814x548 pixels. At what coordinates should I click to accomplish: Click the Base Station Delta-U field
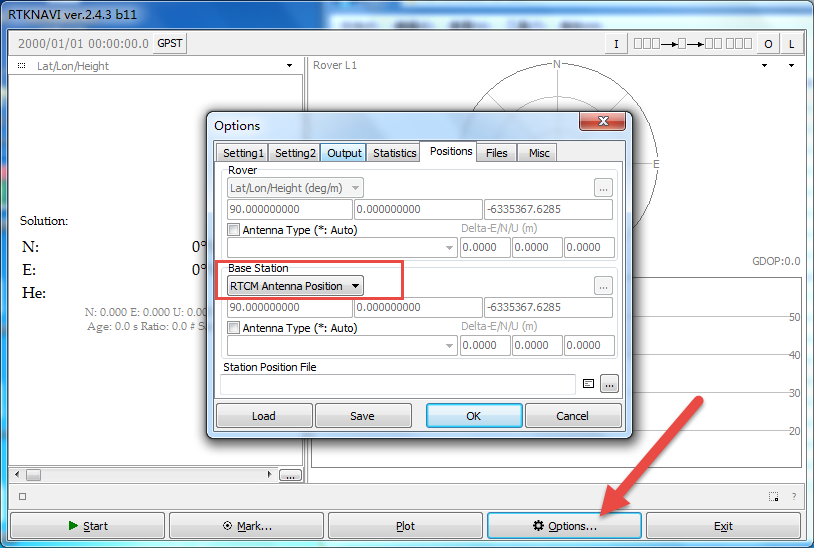pos(589,346)
